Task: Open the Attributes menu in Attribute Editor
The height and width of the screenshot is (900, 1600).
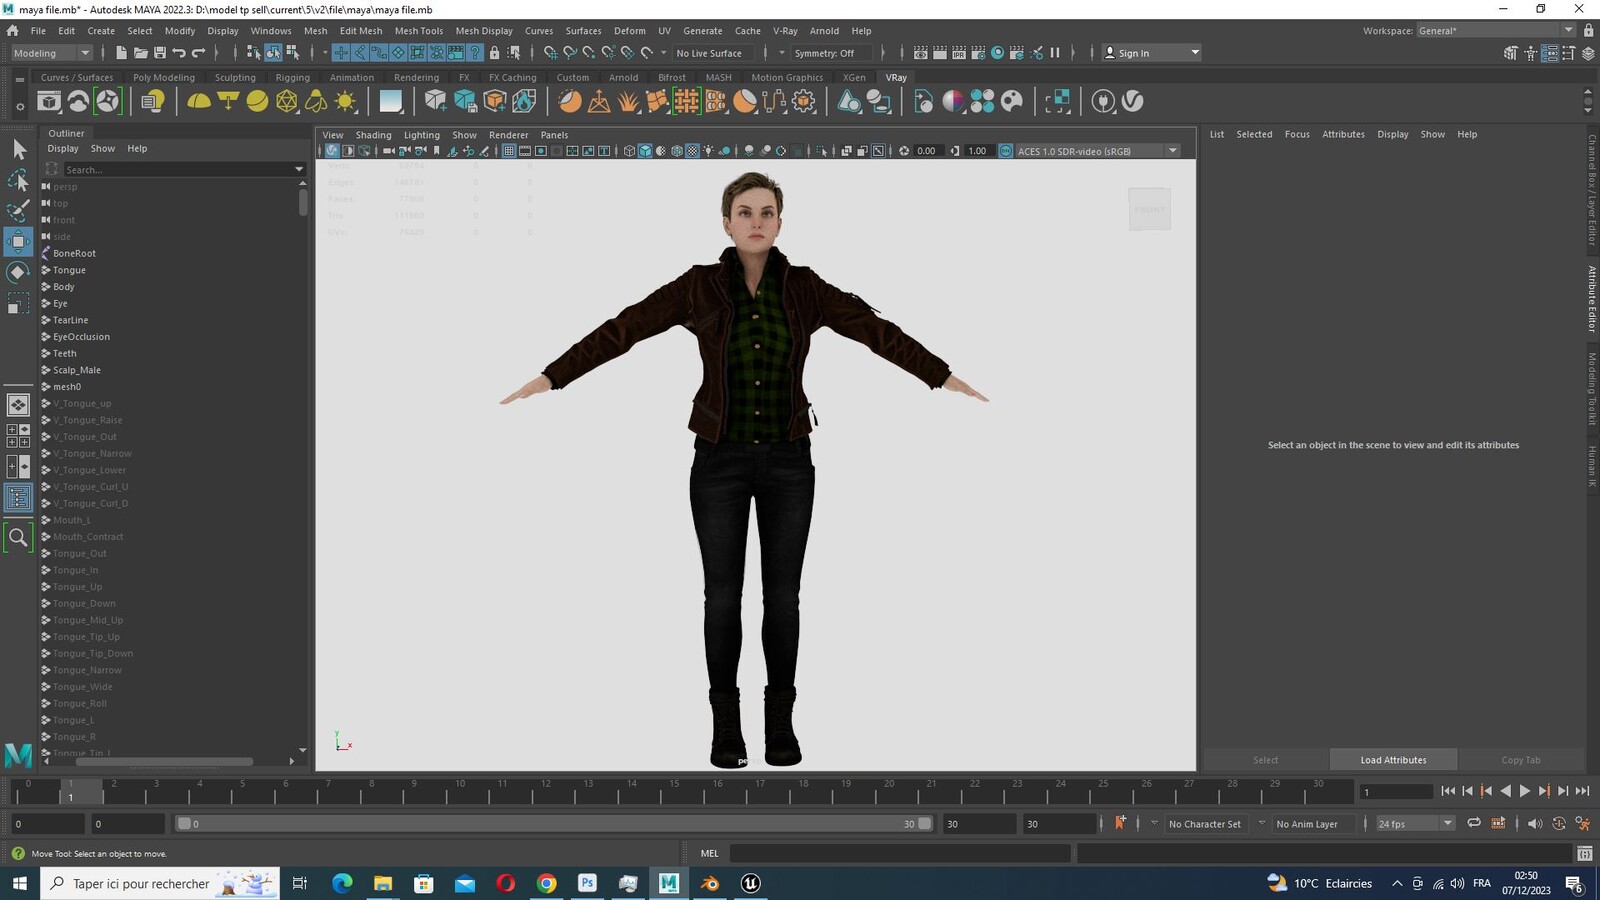Action: pos(1343,134)
